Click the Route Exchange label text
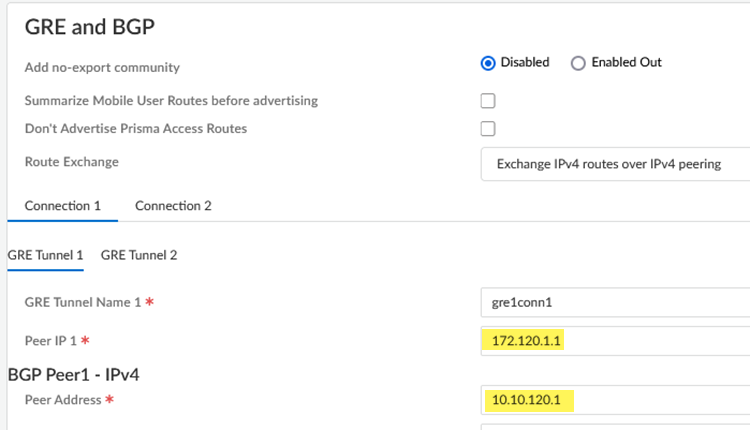 71,161
